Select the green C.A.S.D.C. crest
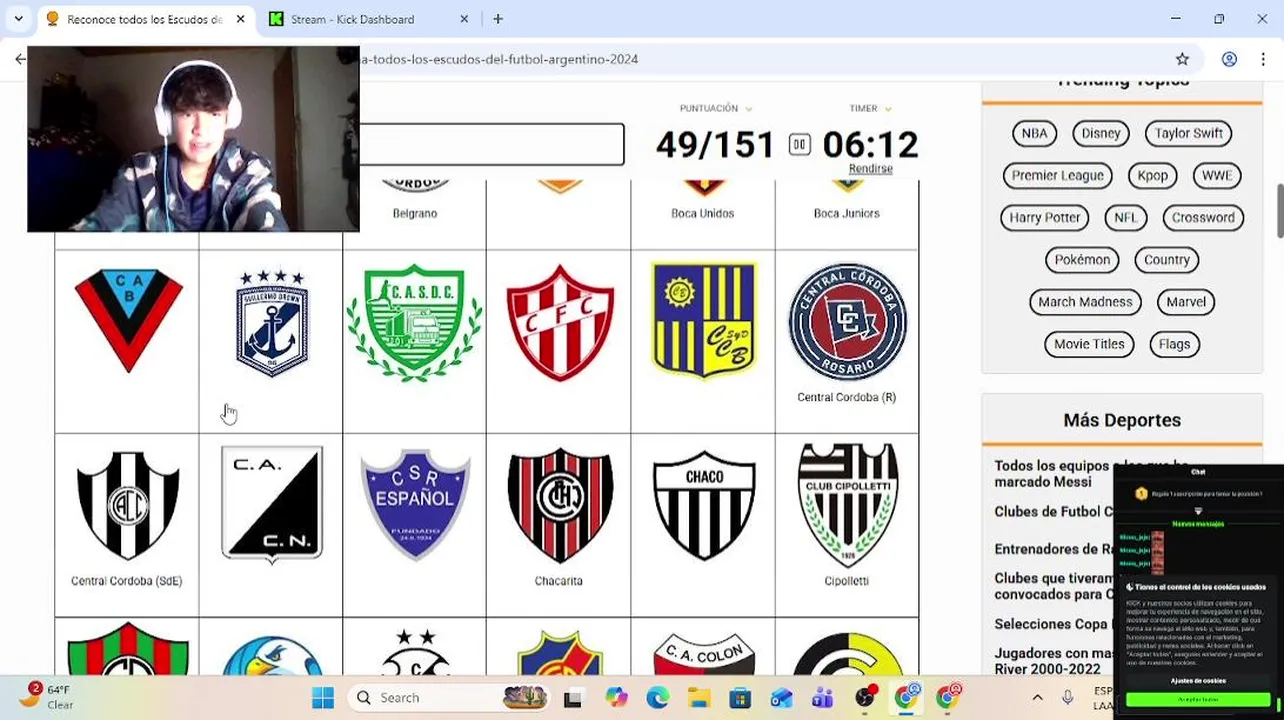1284x720 pixels. tap(414, 322)
